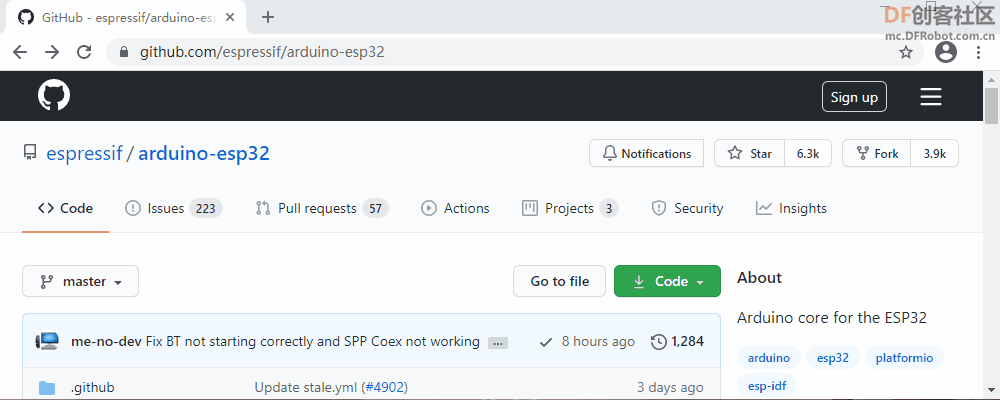Click the browser address bar URL
This screenshot has width=1000, height=400.
tap(262, 52)
